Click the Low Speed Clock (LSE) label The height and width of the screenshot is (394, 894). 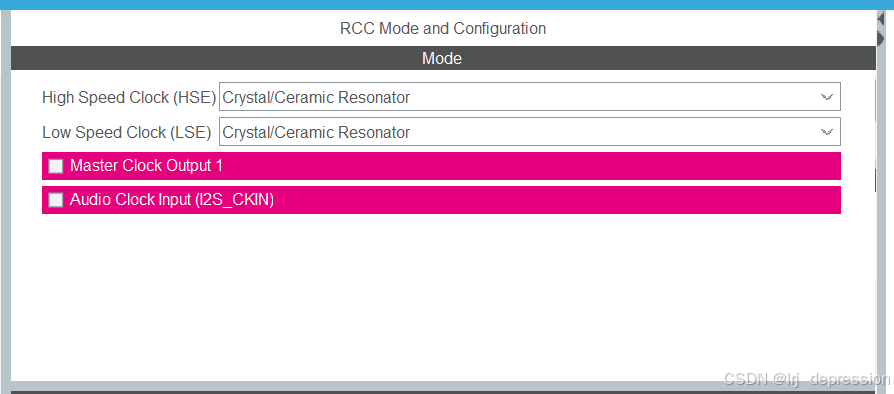click(127, 132)
